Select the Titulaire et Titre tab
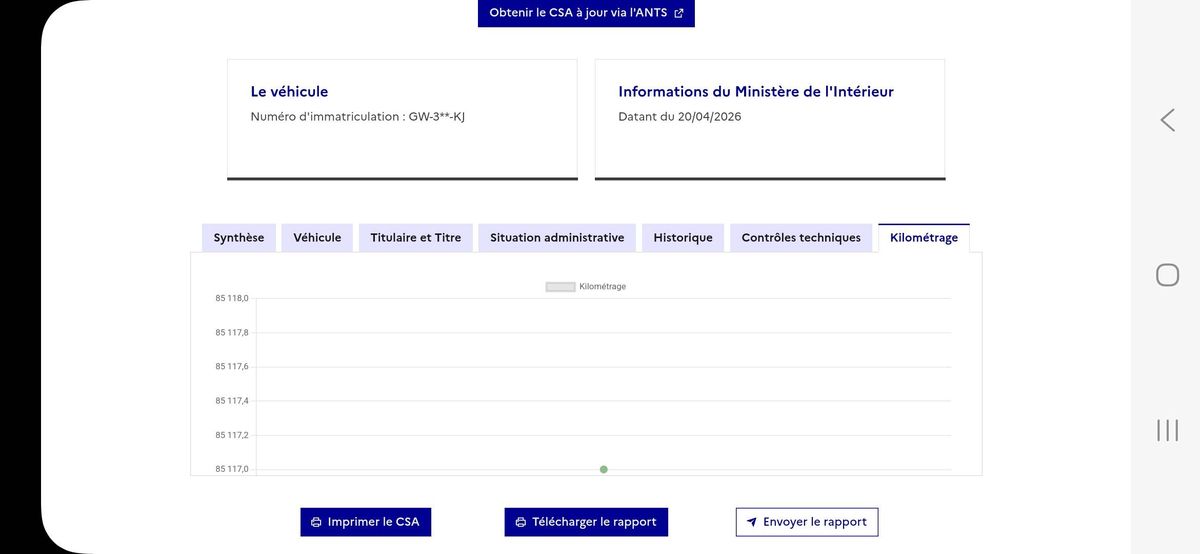 click(x=416, y=238)
